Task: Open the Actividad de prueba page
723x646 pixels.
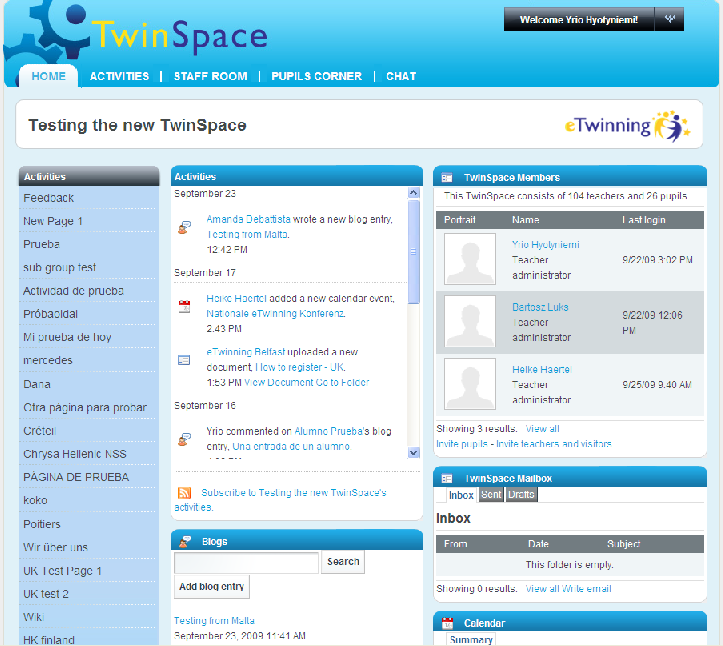Action: point(73,291)
